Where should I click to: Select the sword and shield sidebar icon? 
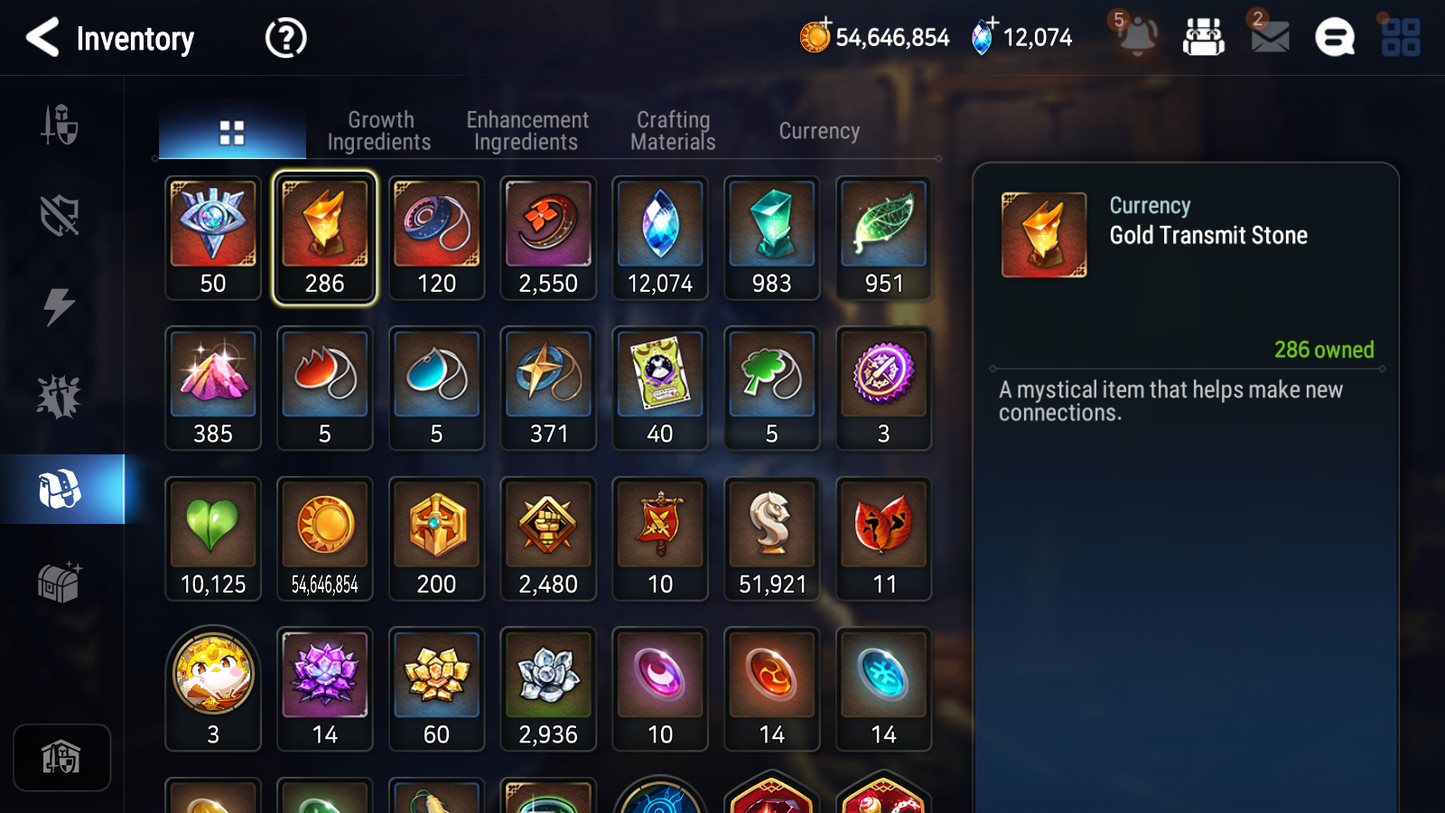[60, 125]
